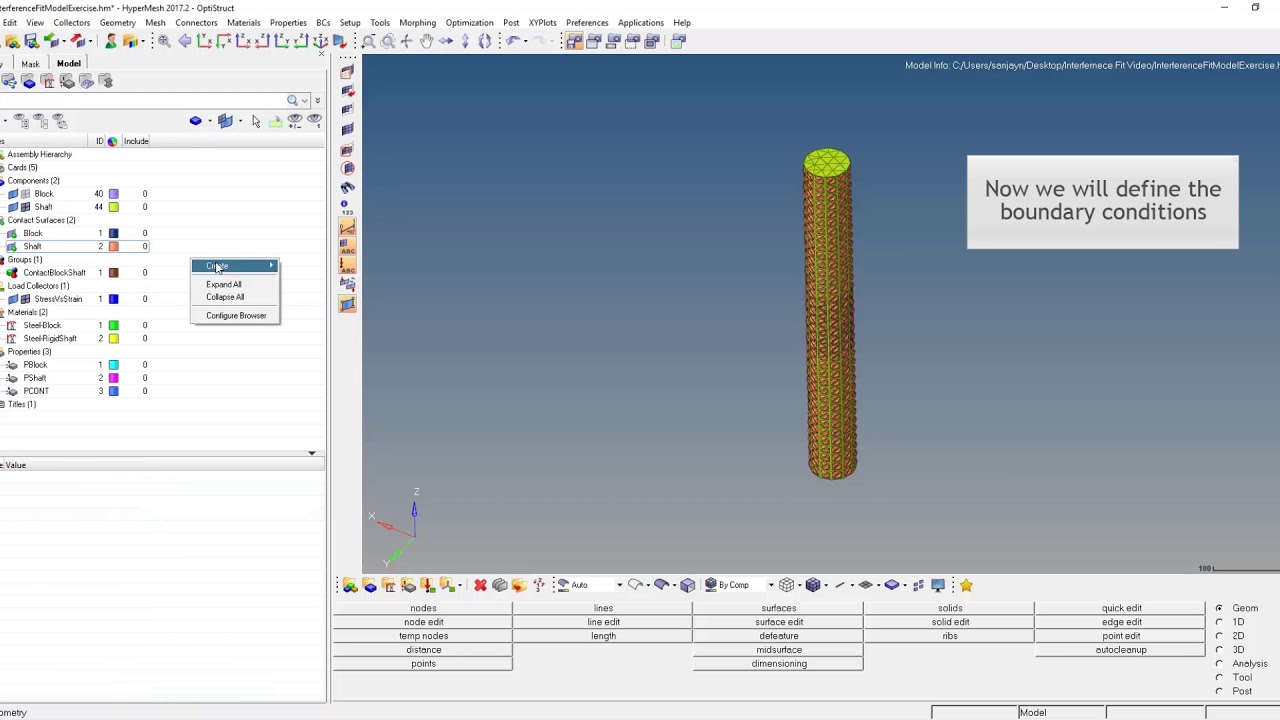Screen dimensions: 1280x720
Task: Click the highlighted page layout icon in top toolbar
Action: [x=574, y=41]
